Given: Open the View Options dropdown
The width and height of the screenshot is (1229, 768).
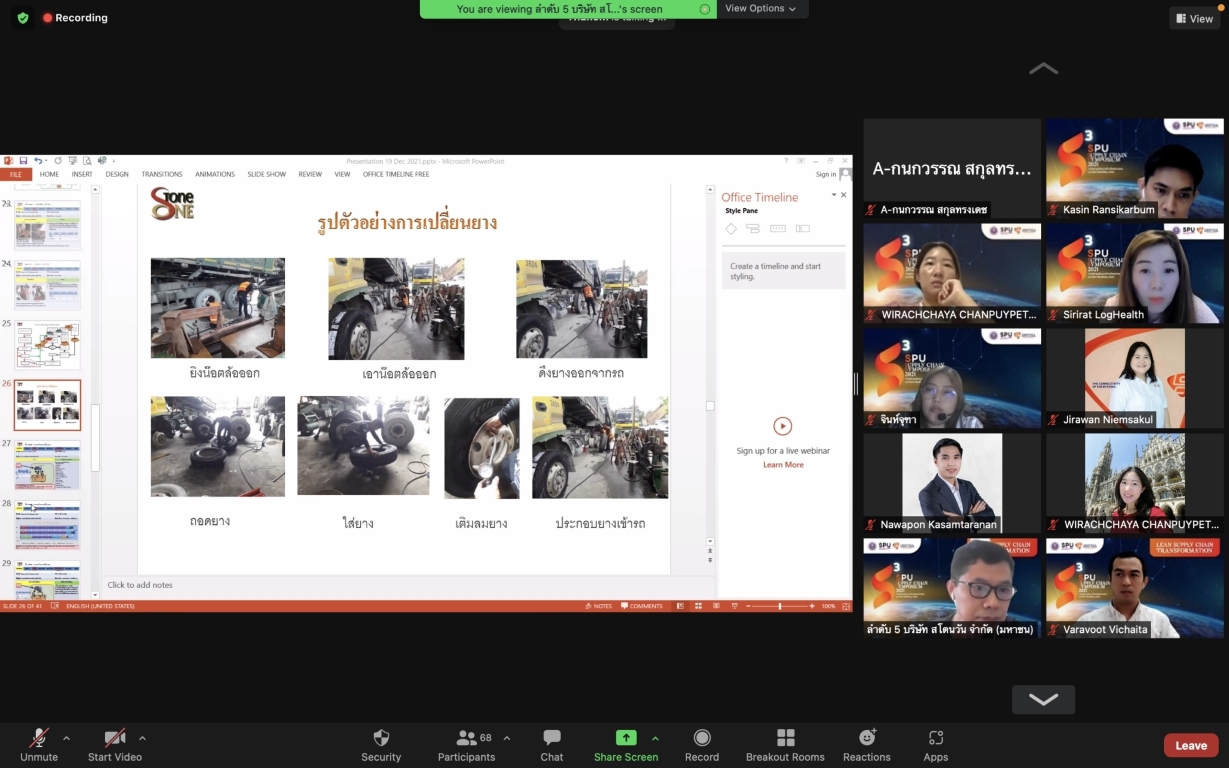Looking at the screenshot, I should pos(761,8).
